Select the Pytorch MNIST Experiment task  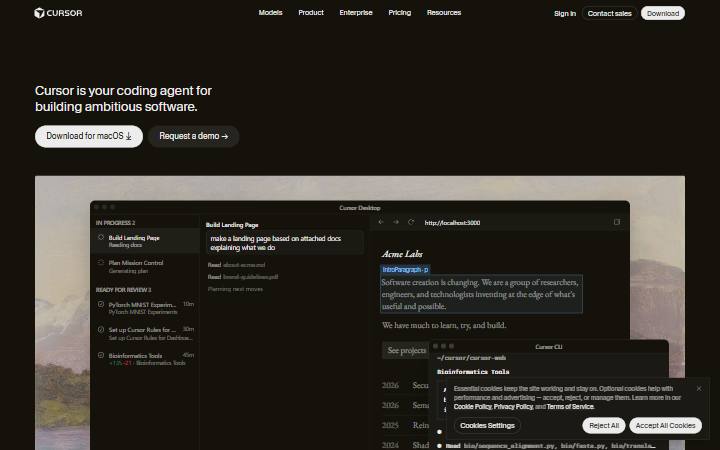click(145, 308)
